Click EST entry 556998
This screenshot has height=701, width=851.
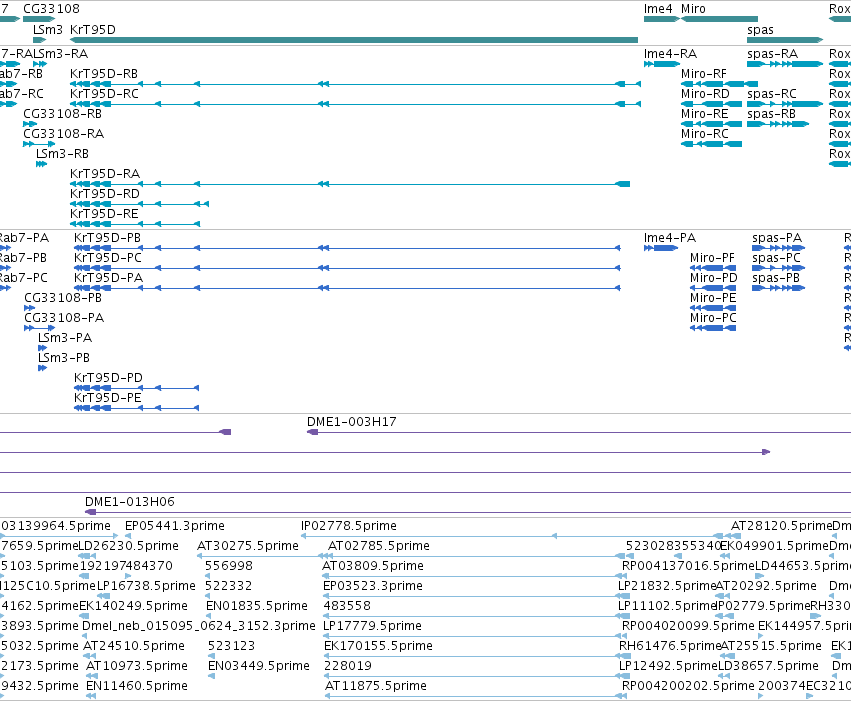click(x=228, y=566)
